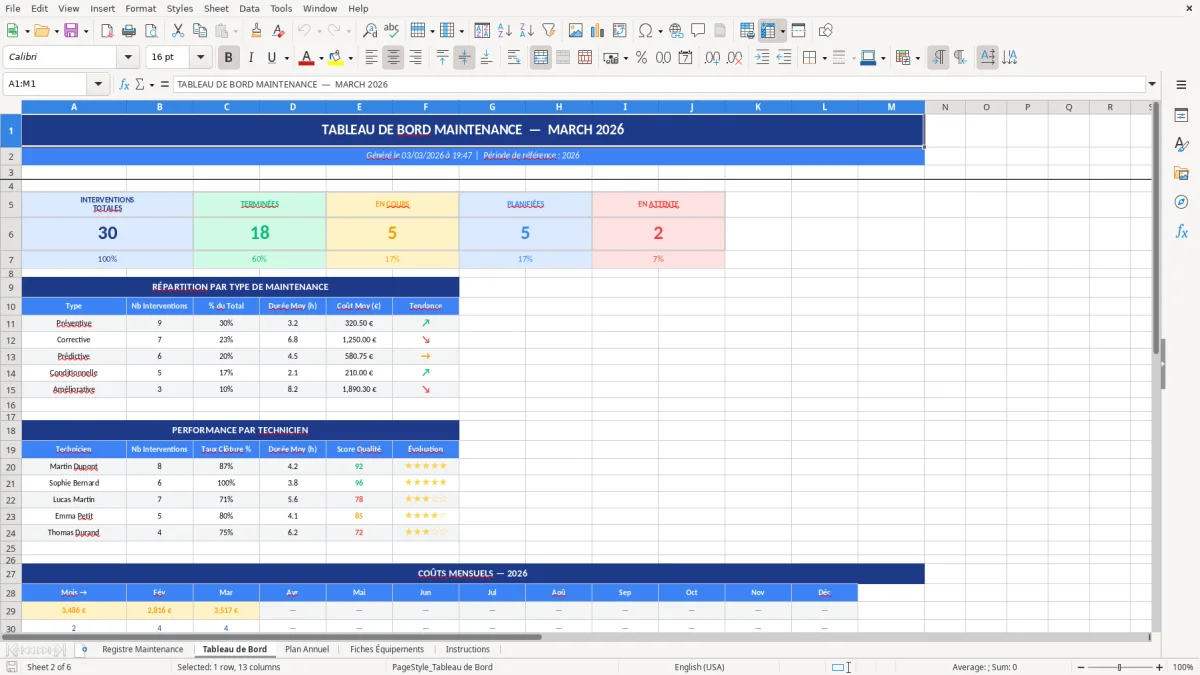Click the Fiches Équipements sheet tab
This screenshot has height=675, width=1200.
click(x=387, y=648)
